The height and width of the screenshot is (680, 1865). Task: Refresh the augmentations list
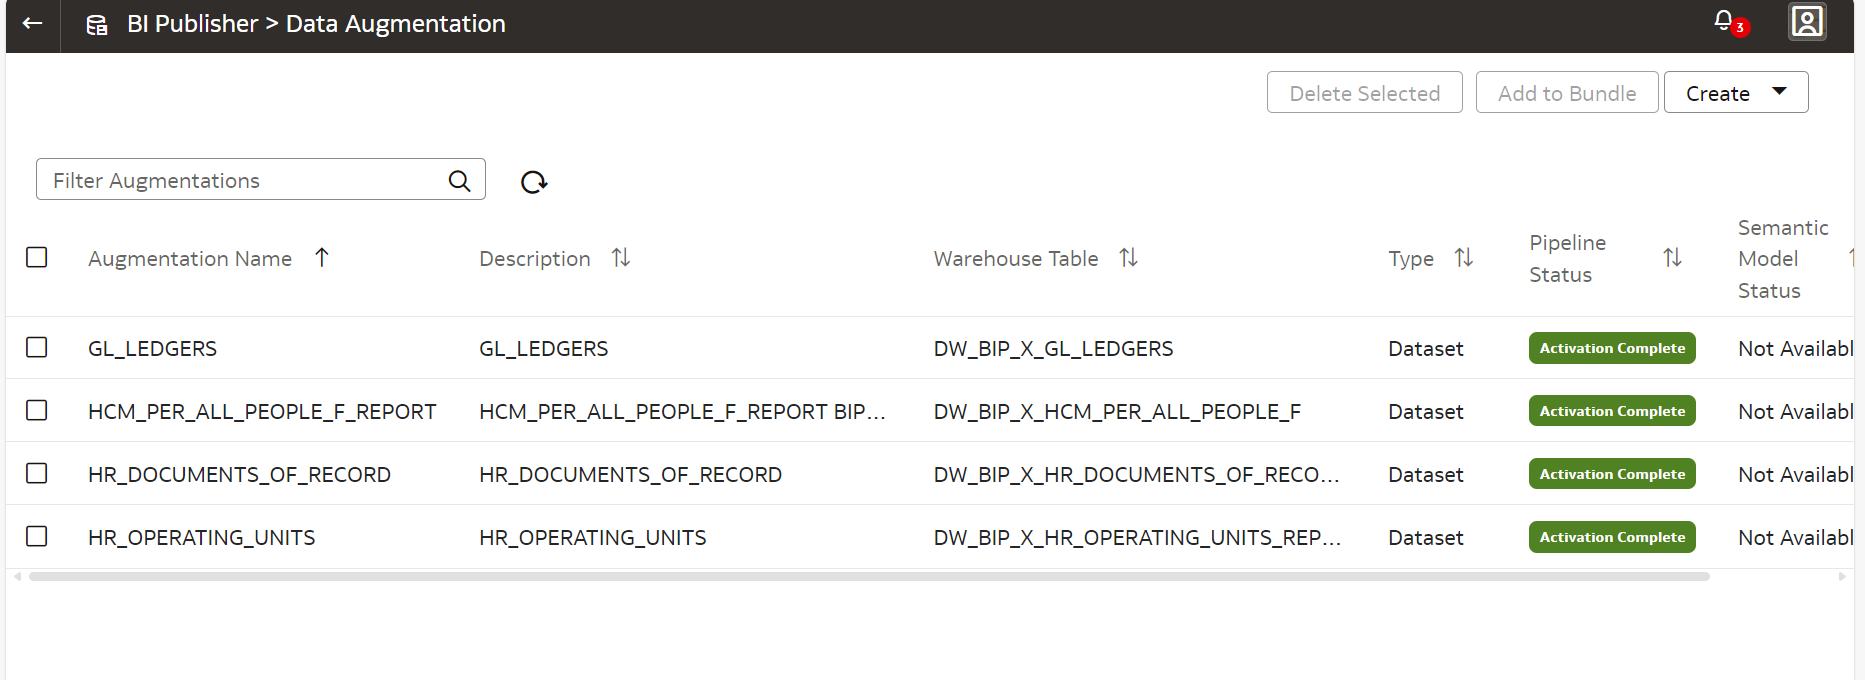[x=534, y=182]
